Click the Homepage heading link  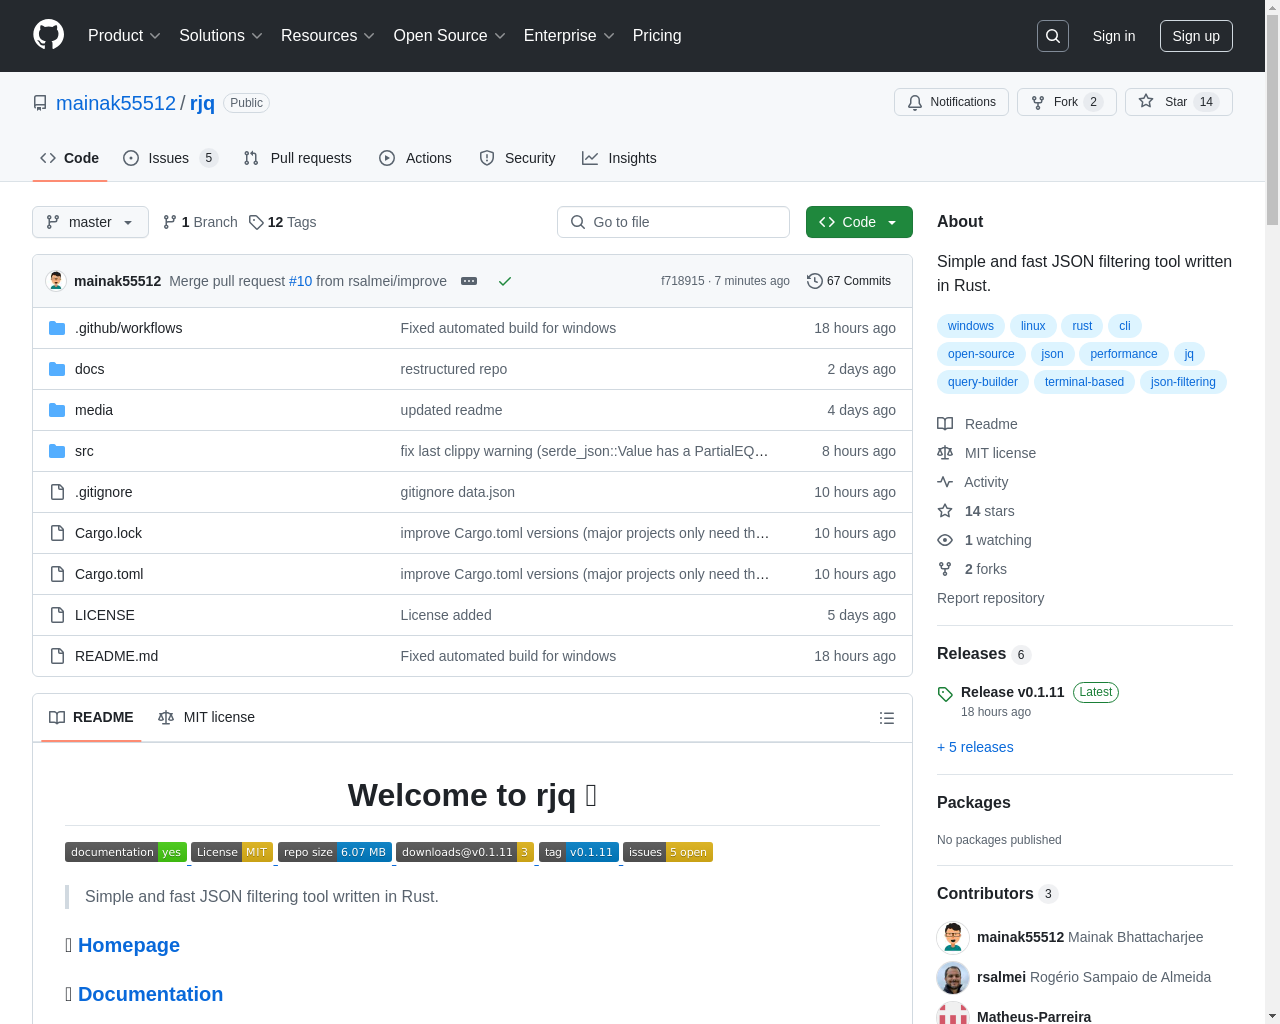coord(129,945)
